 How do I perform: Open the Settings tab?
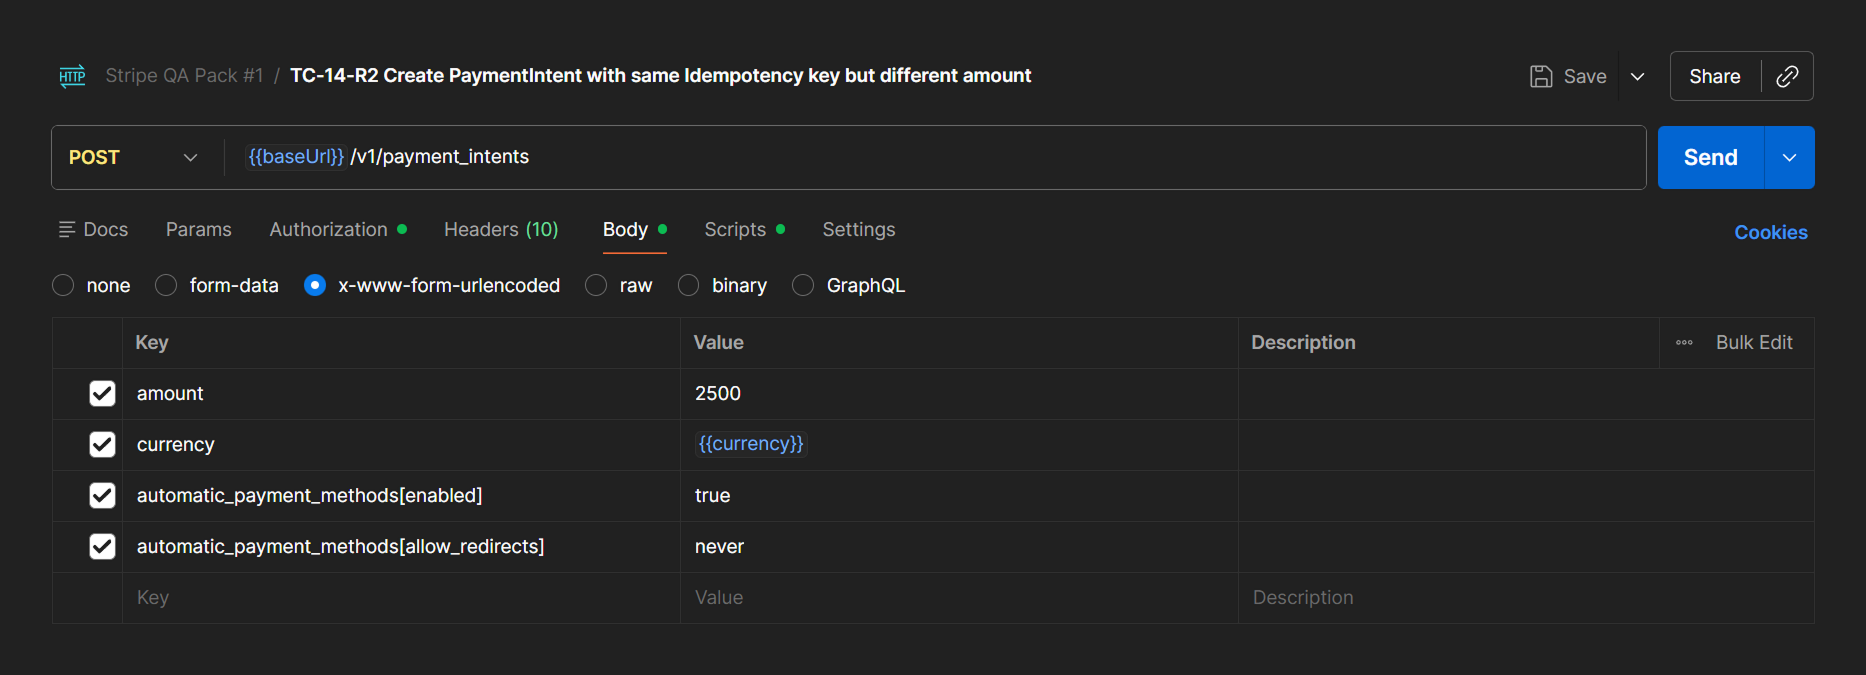point(859,229)
